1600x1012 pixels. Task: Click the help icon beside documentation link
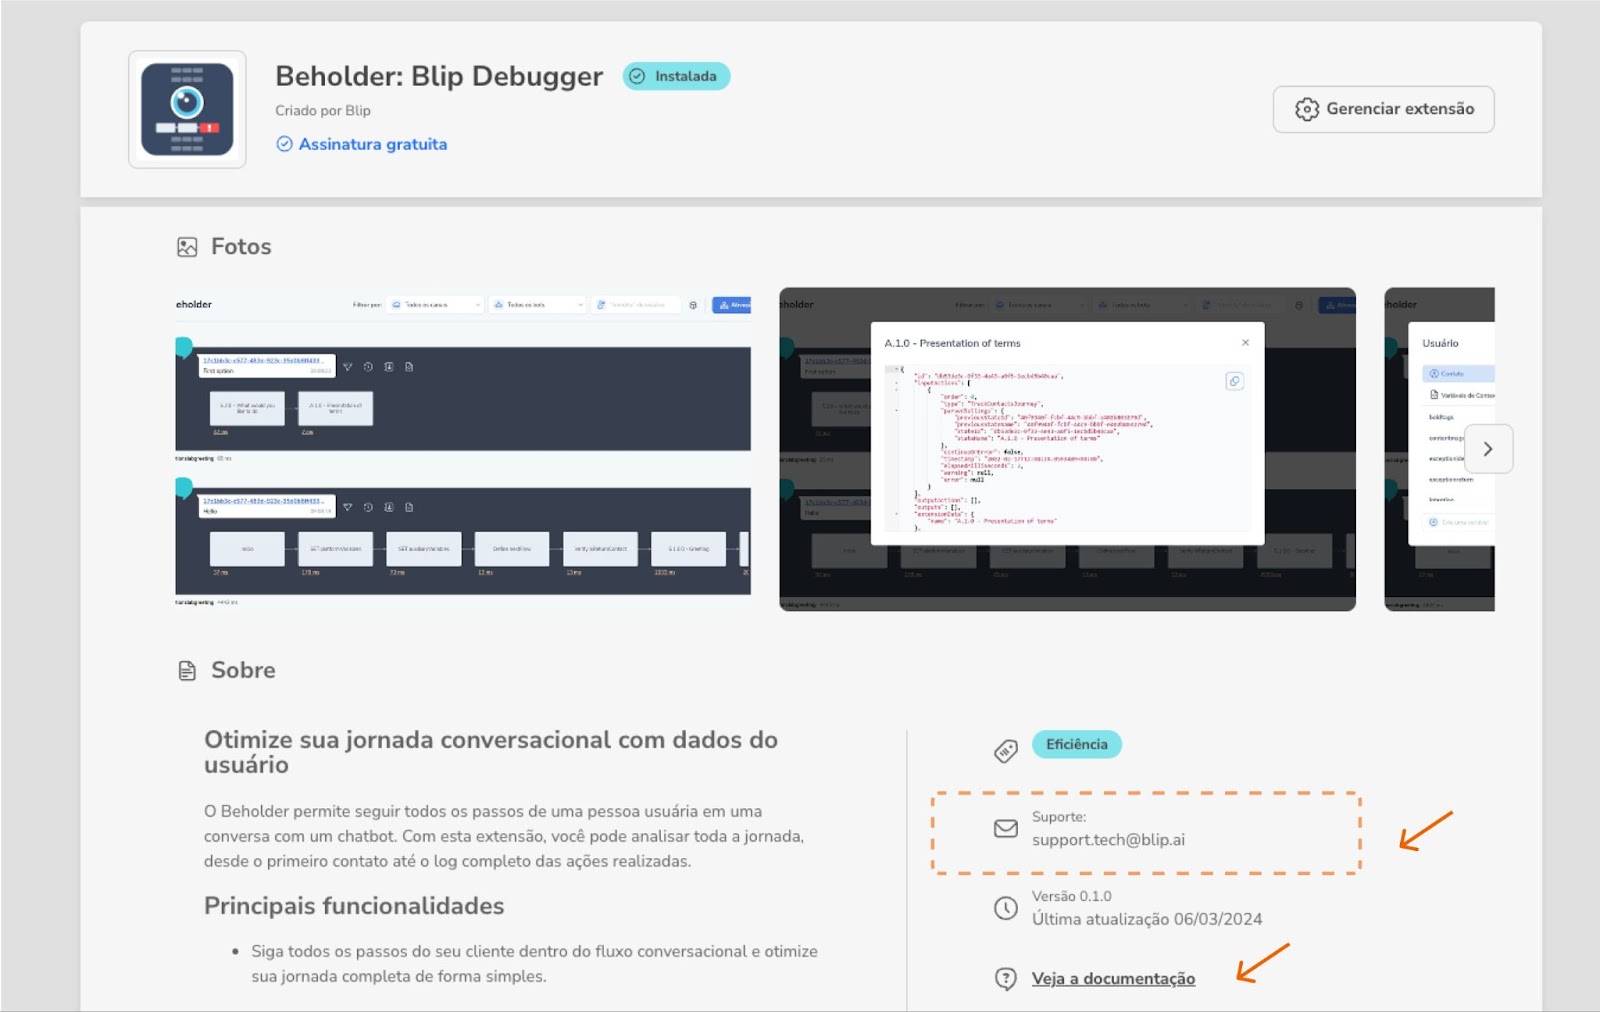coord(1006,979)
